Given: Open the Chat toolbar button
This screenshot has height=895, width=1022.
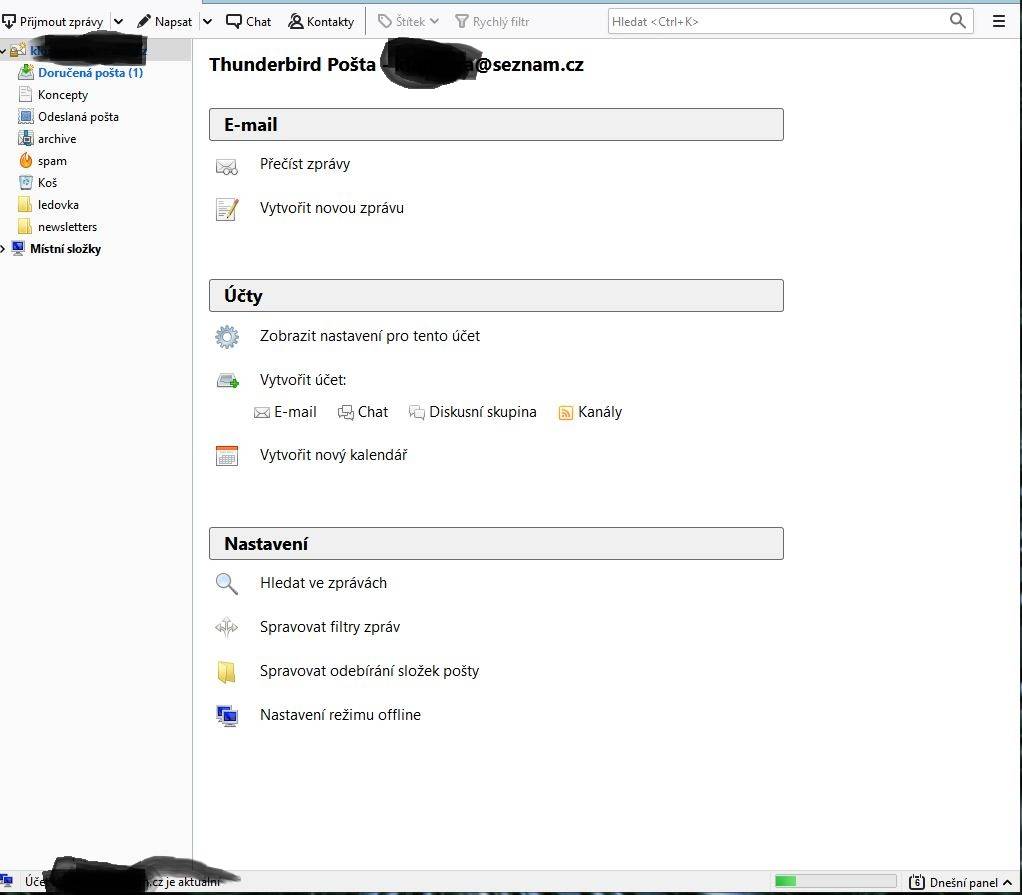Looking at the screenshot, I should [x=248, y=22].
